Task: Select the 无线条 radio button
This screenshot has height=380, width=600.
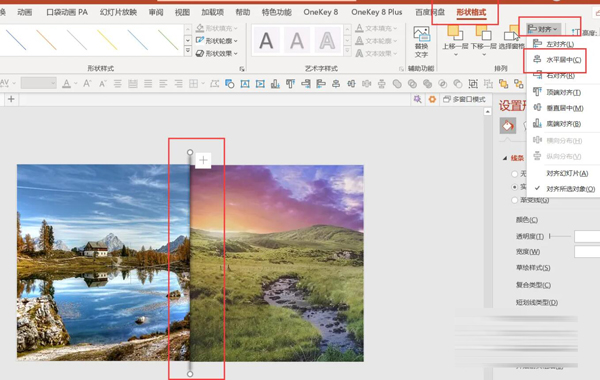Action: coord(515,174)
